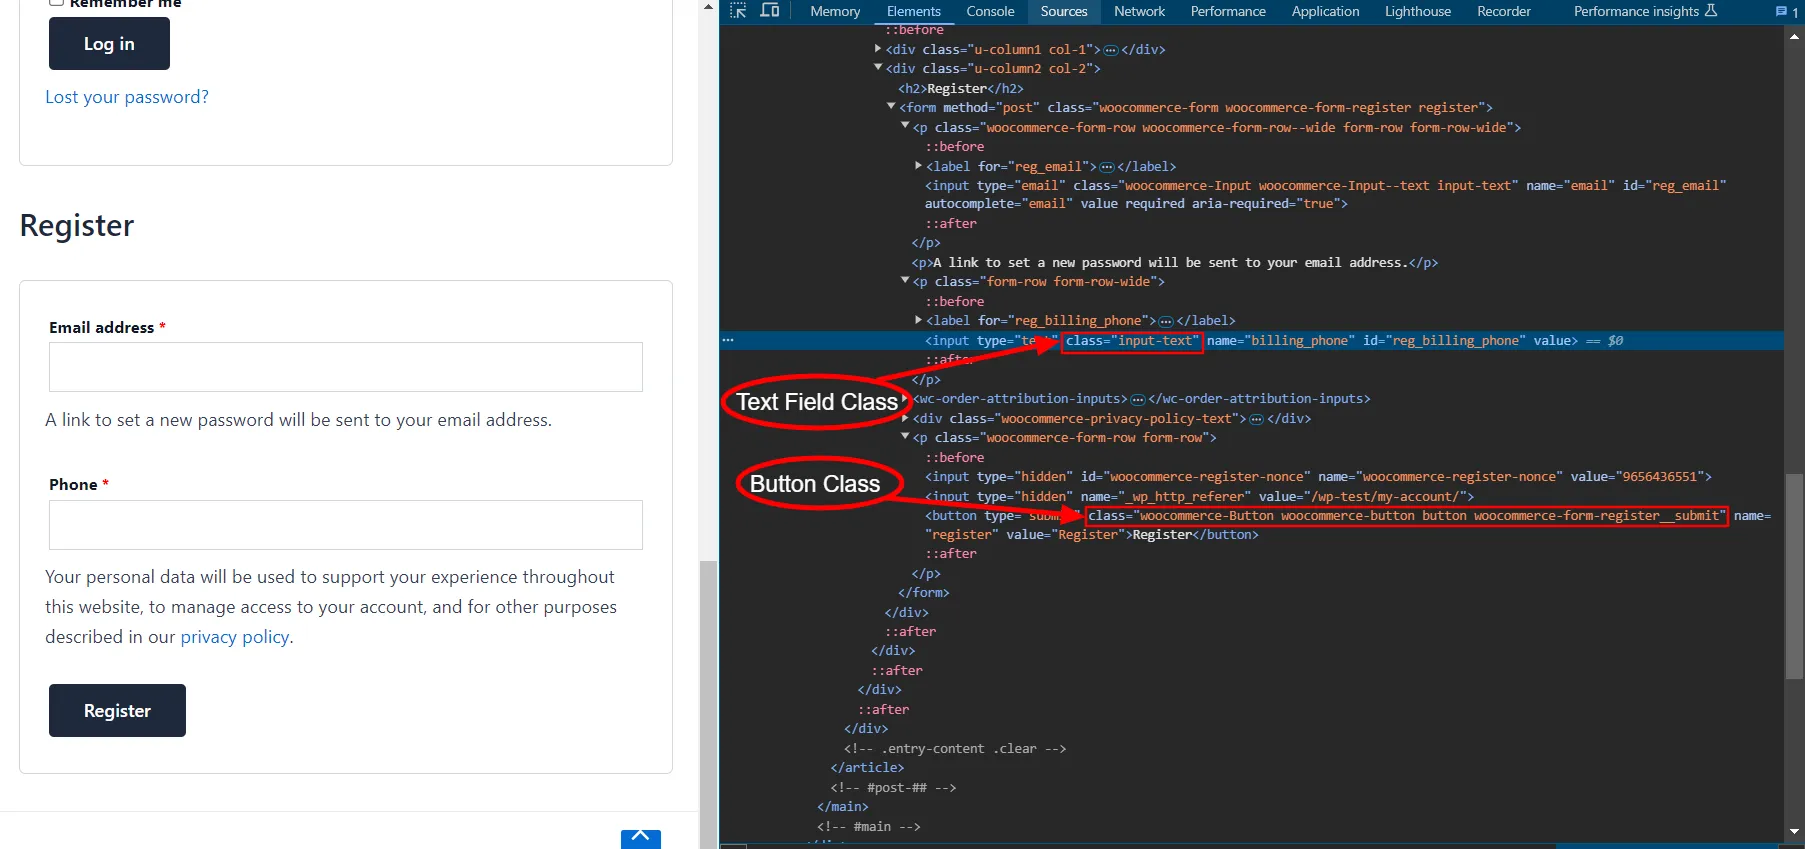This screenshot has height=849, width=1805.
Task: Click the webpage scrollbar up arrow
Action: point(708,7)
